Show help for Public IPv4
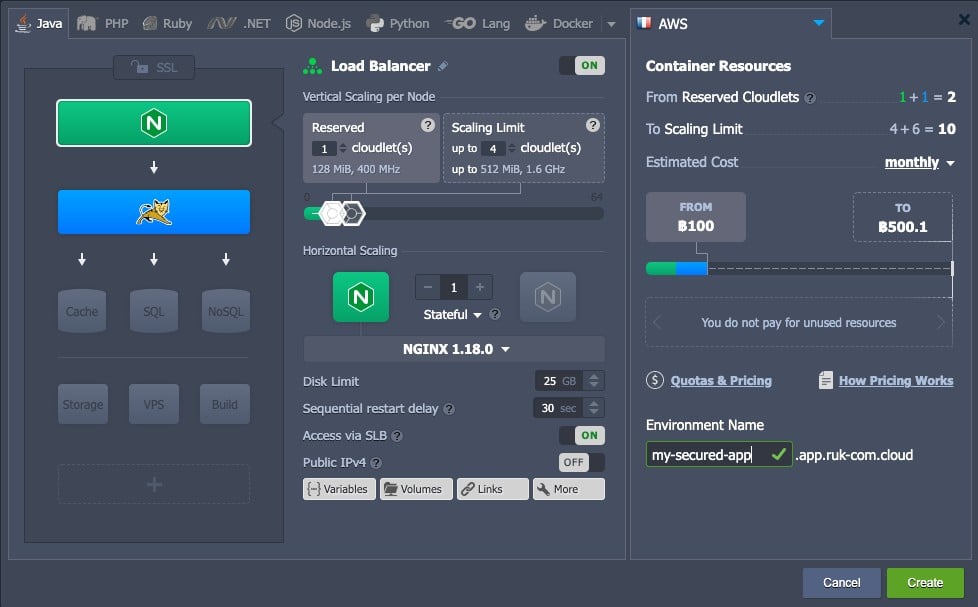 coord(376,463)
